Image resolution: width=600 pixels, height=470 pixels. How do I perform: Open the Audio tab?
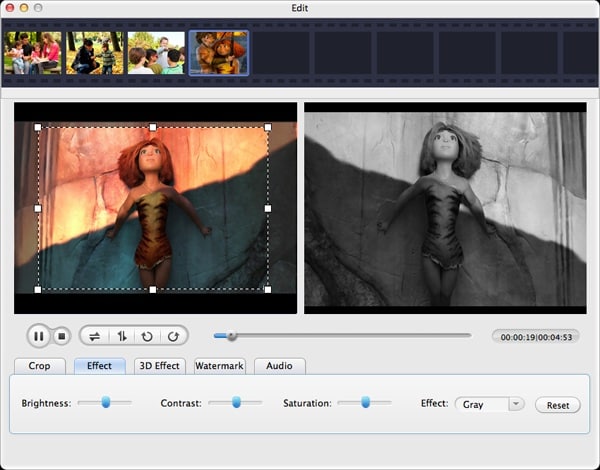[279, 366]
